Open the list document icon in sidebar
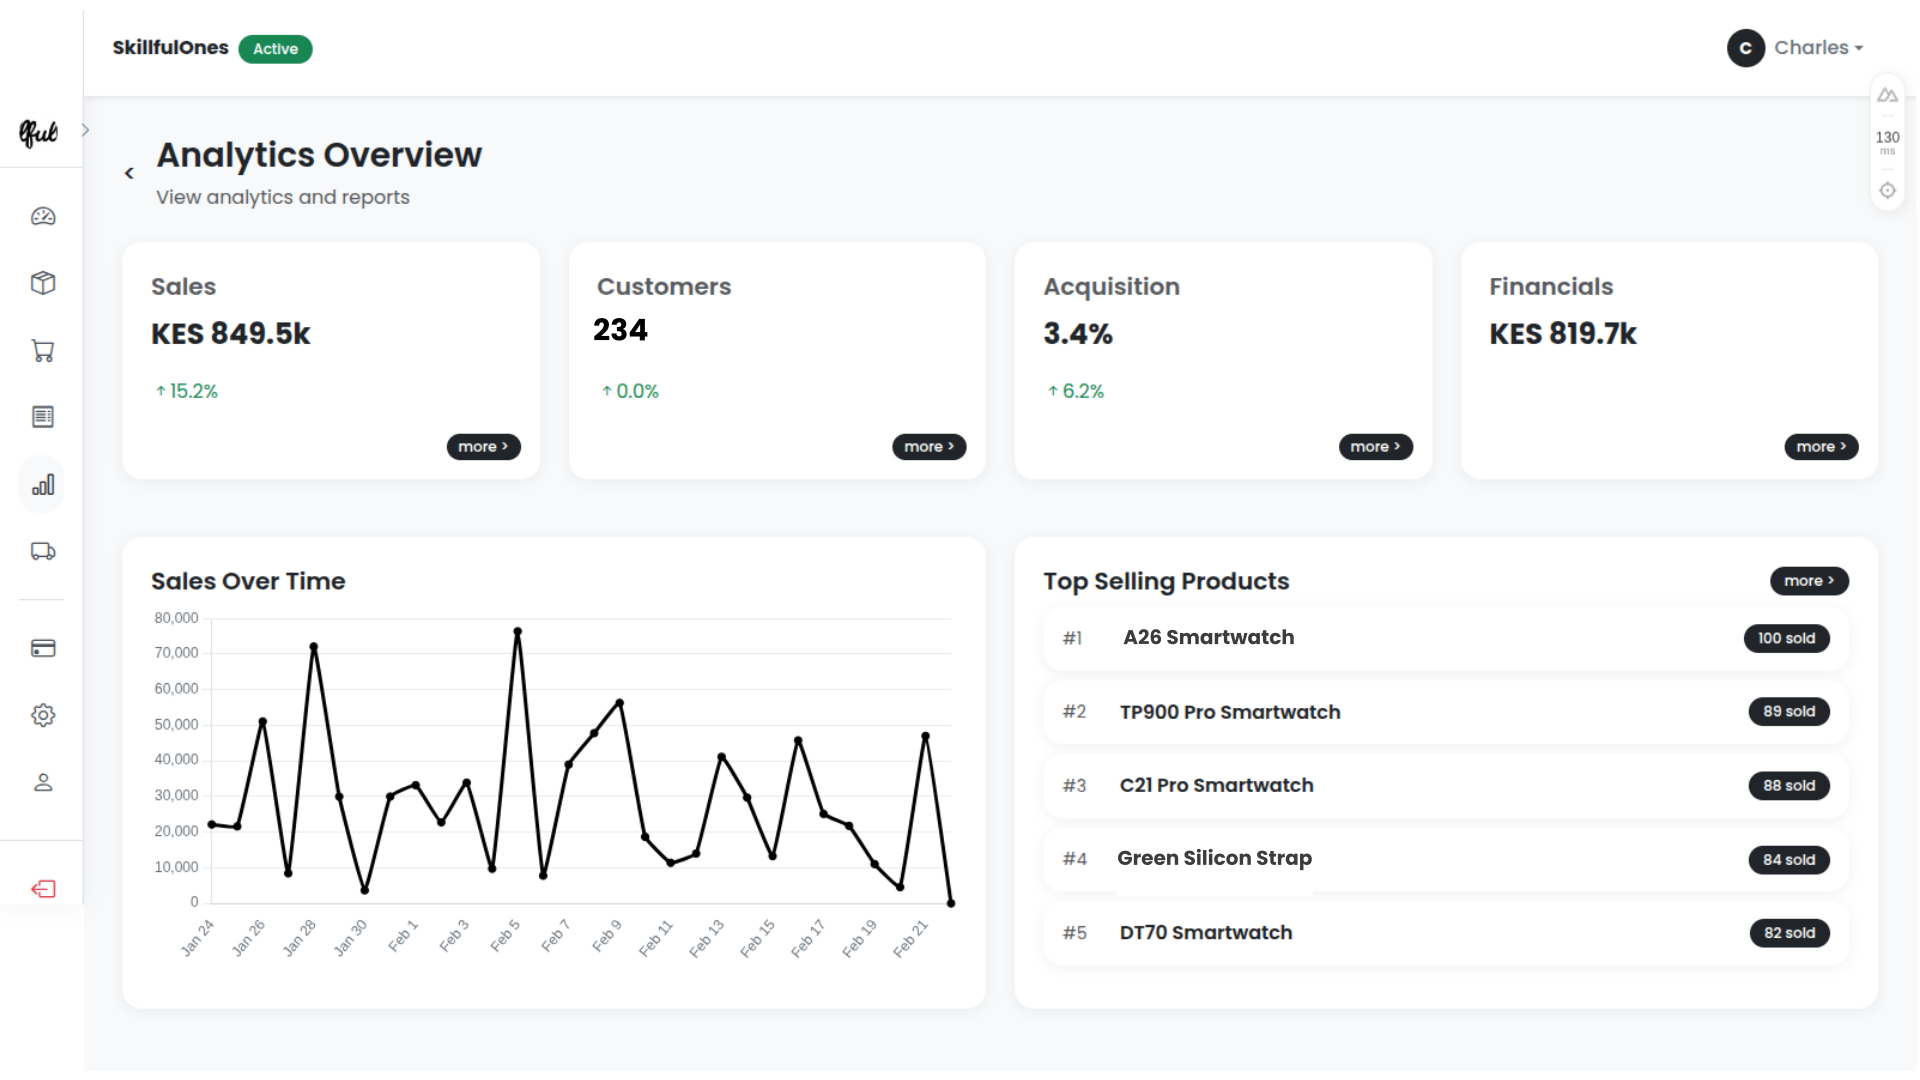Viewport: 1920px width, 1080px height. click(42, 417)
